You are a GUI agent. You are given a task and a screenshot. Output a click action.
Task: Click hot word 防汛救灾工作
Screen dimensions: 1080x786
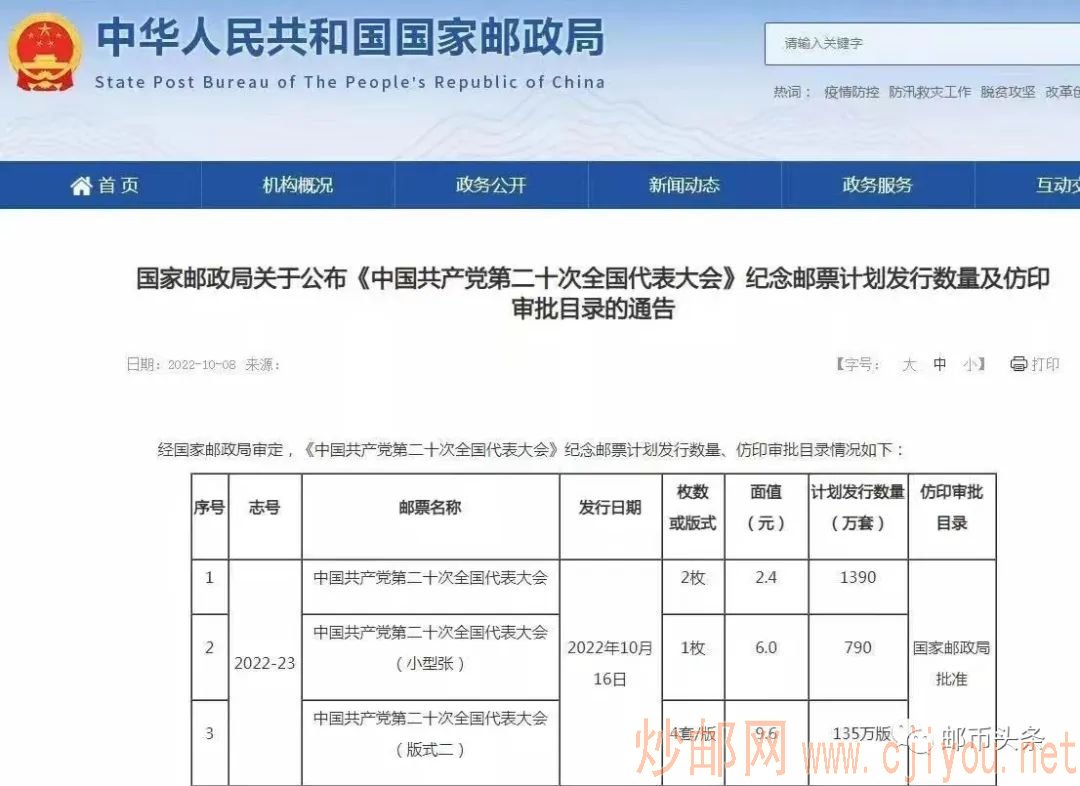click(x=930, y=92)
